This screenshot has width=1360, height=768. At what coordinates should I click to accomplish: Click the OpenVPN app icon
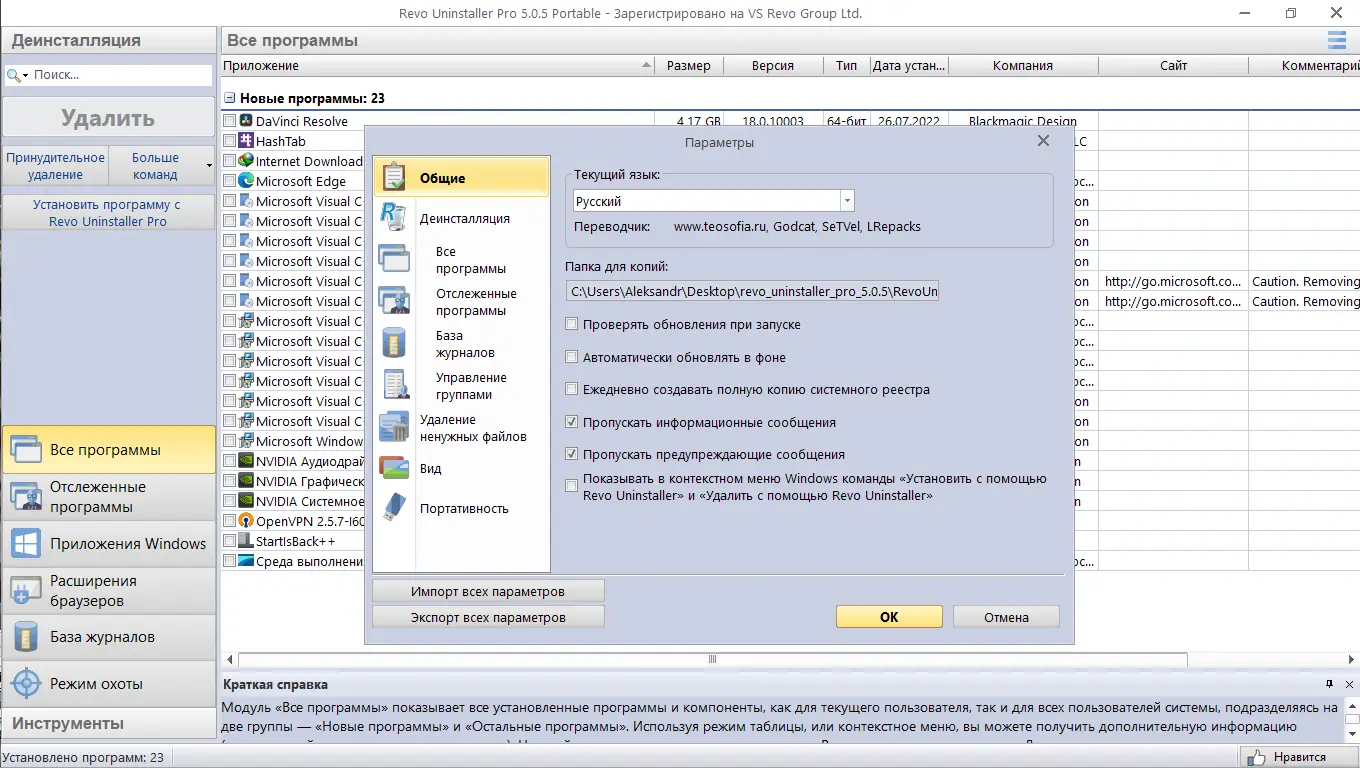click(x=246, y=521)
